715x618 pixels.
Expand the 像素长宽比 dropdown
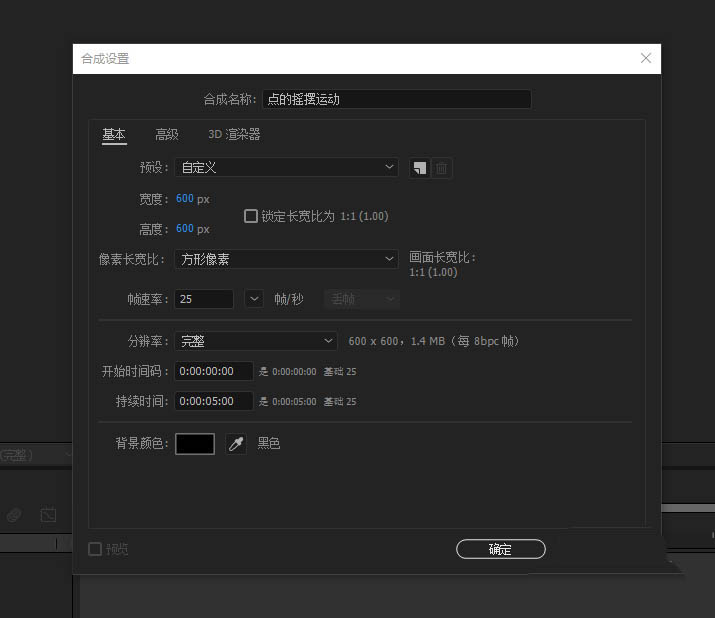pyautogui.click(x=286, y=259)
